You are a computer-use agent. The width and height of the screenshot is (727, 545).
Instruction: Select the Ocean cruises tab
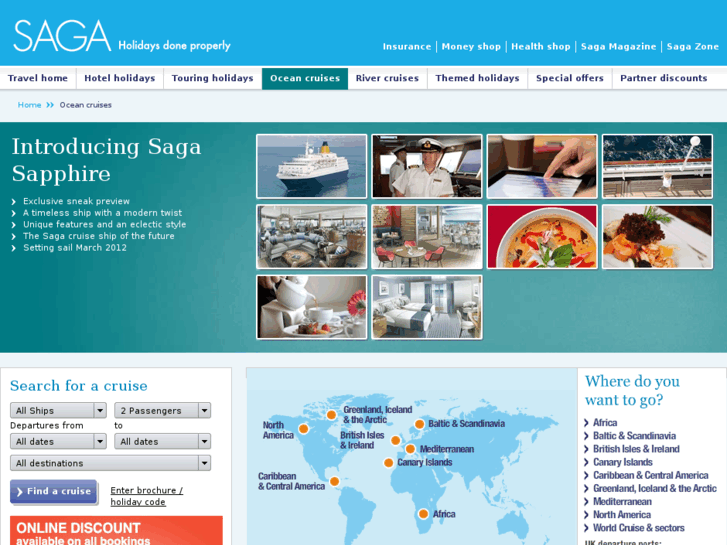(305, 78)
